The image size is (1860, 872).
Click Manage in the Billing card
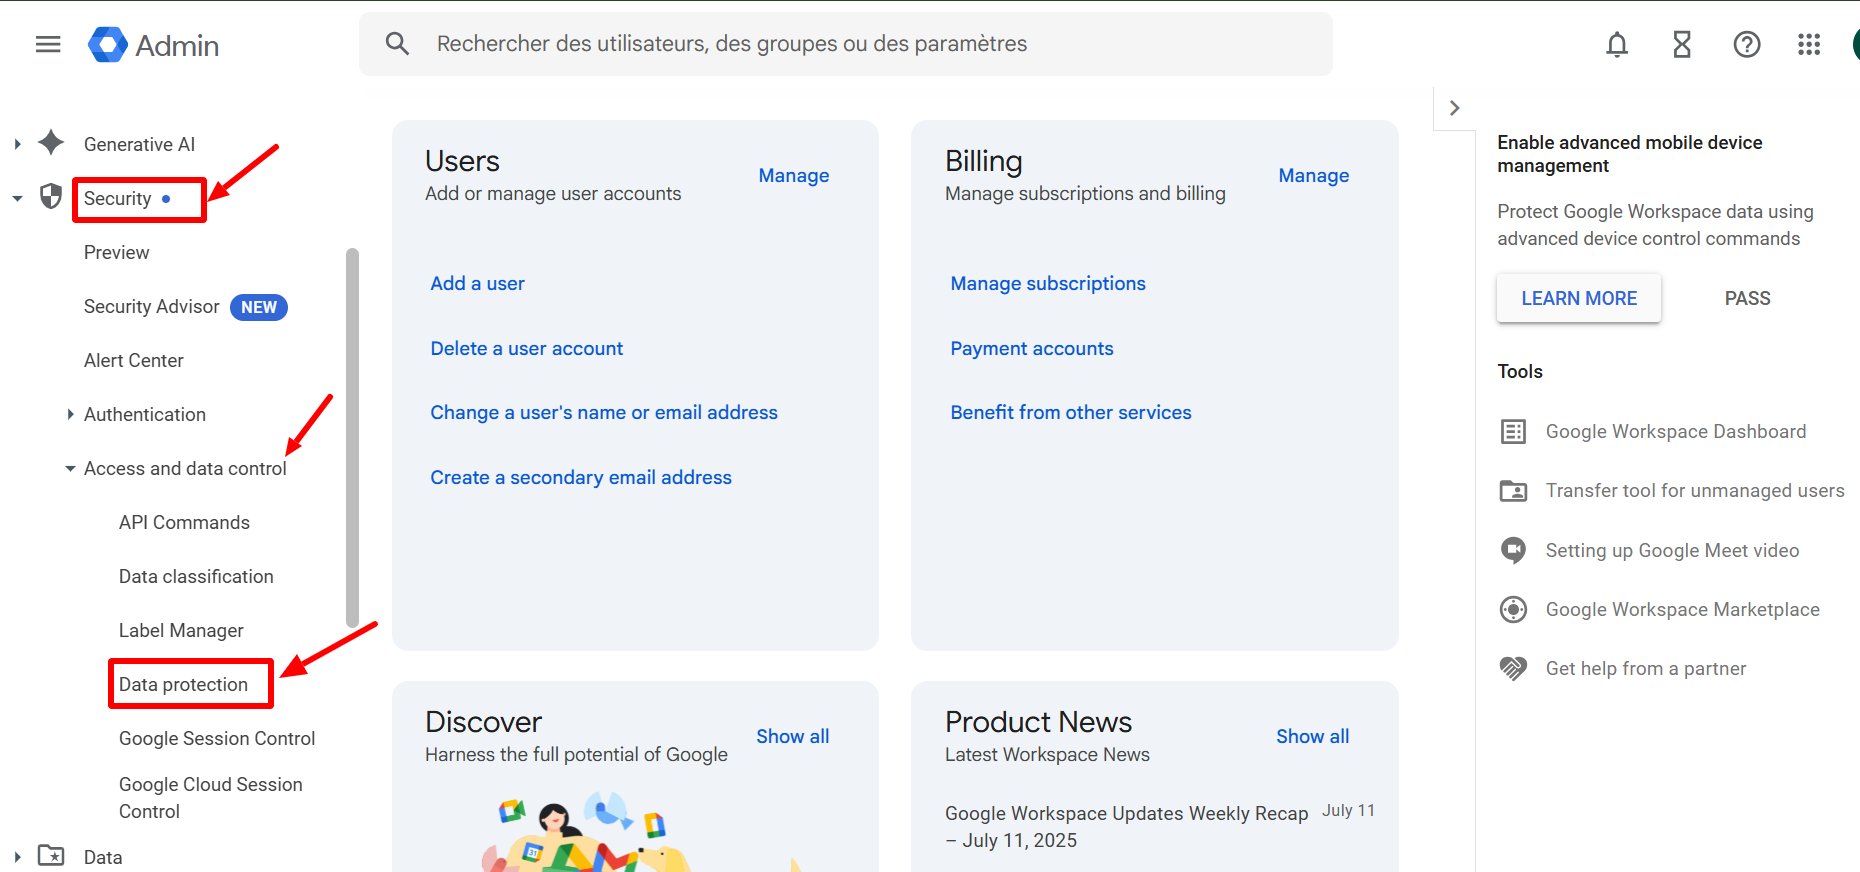tap(1313, 175)
